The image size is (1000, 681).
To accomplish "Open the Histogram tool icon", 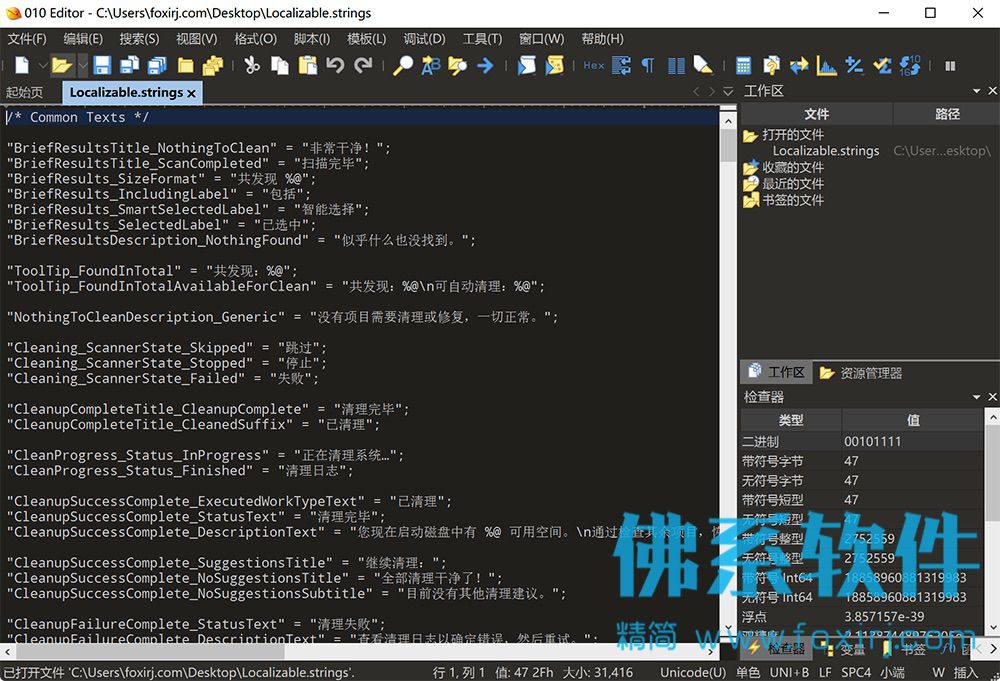I will coord(827,65).
